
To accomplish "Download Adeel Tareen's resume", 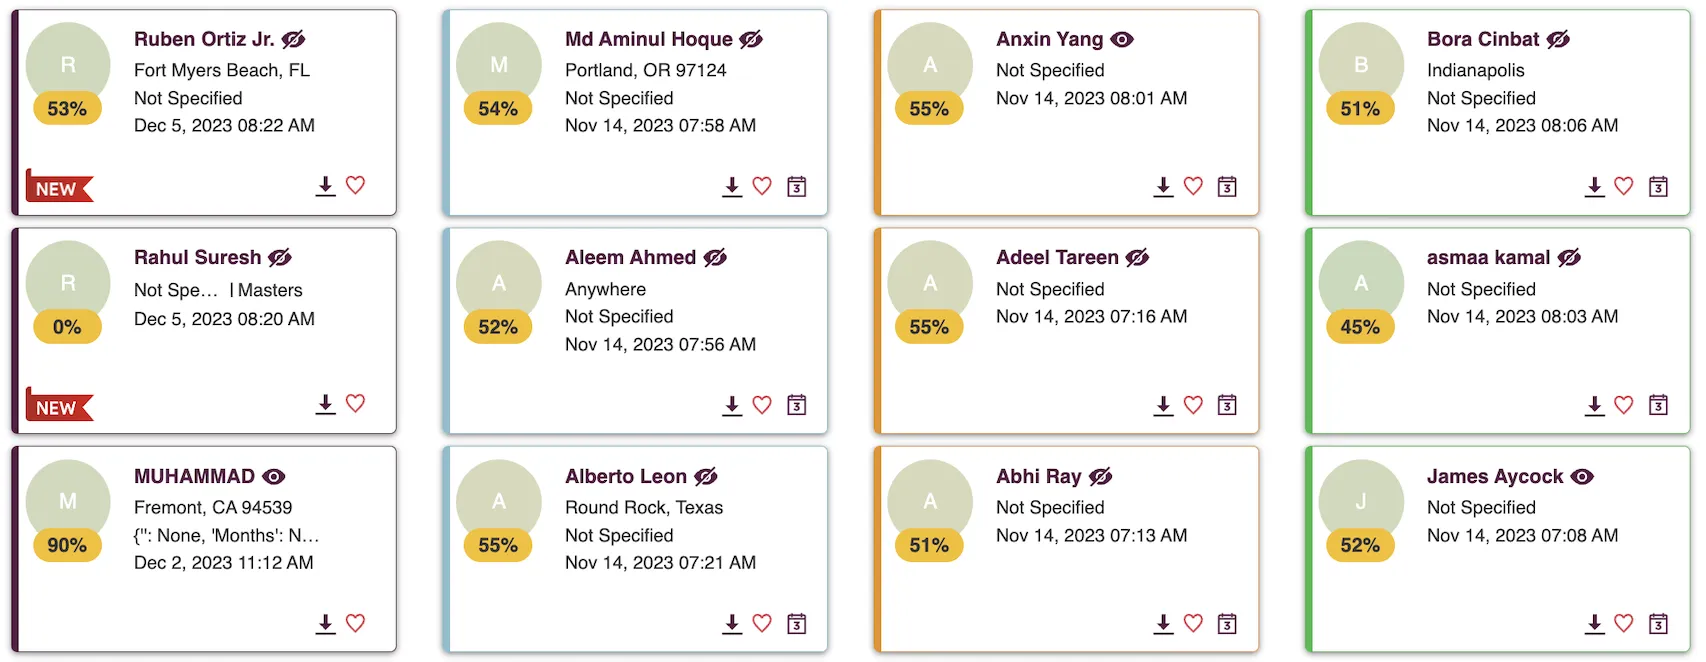I will 1163,405.
